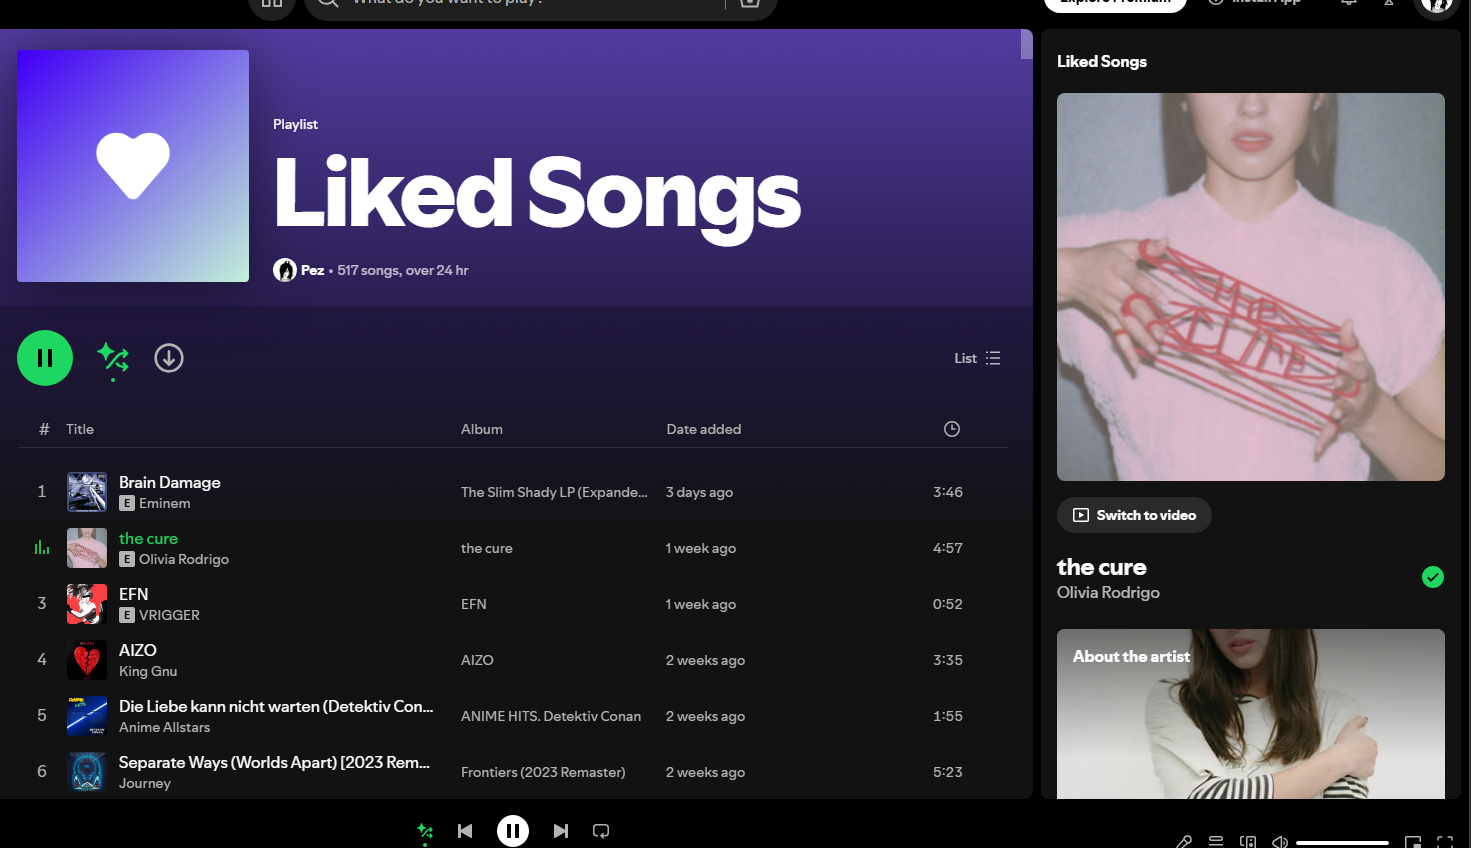Screen dimensions: 1471x848
Task: Open lyrics with the microphone icon
Action: [x=1184, y=842]
